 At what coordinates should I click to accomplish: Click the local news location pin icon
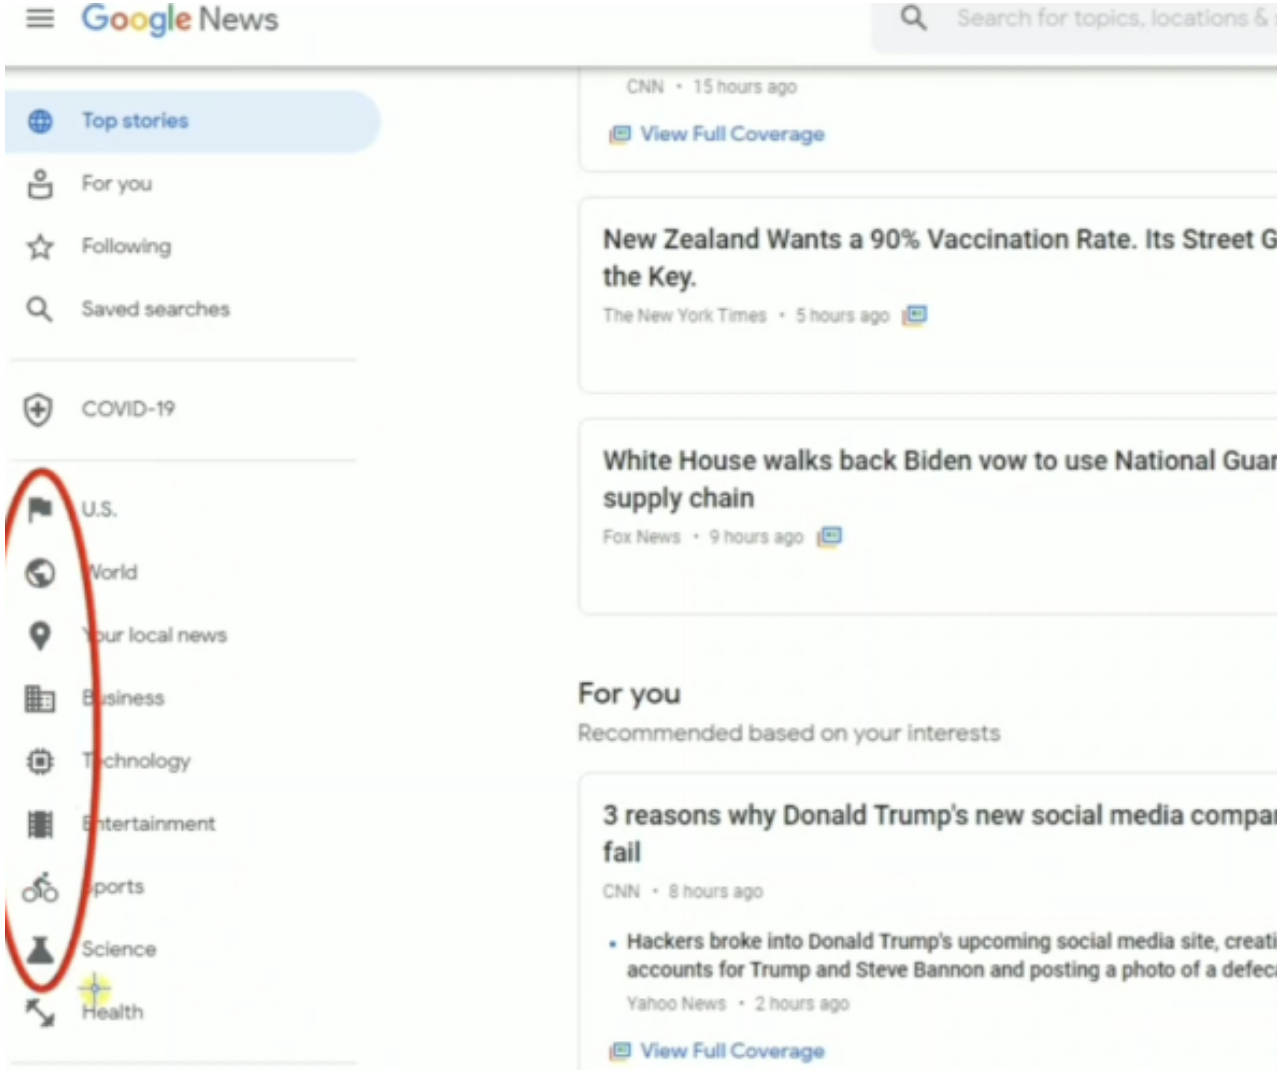pyautogui.click(x=40, y=635)
